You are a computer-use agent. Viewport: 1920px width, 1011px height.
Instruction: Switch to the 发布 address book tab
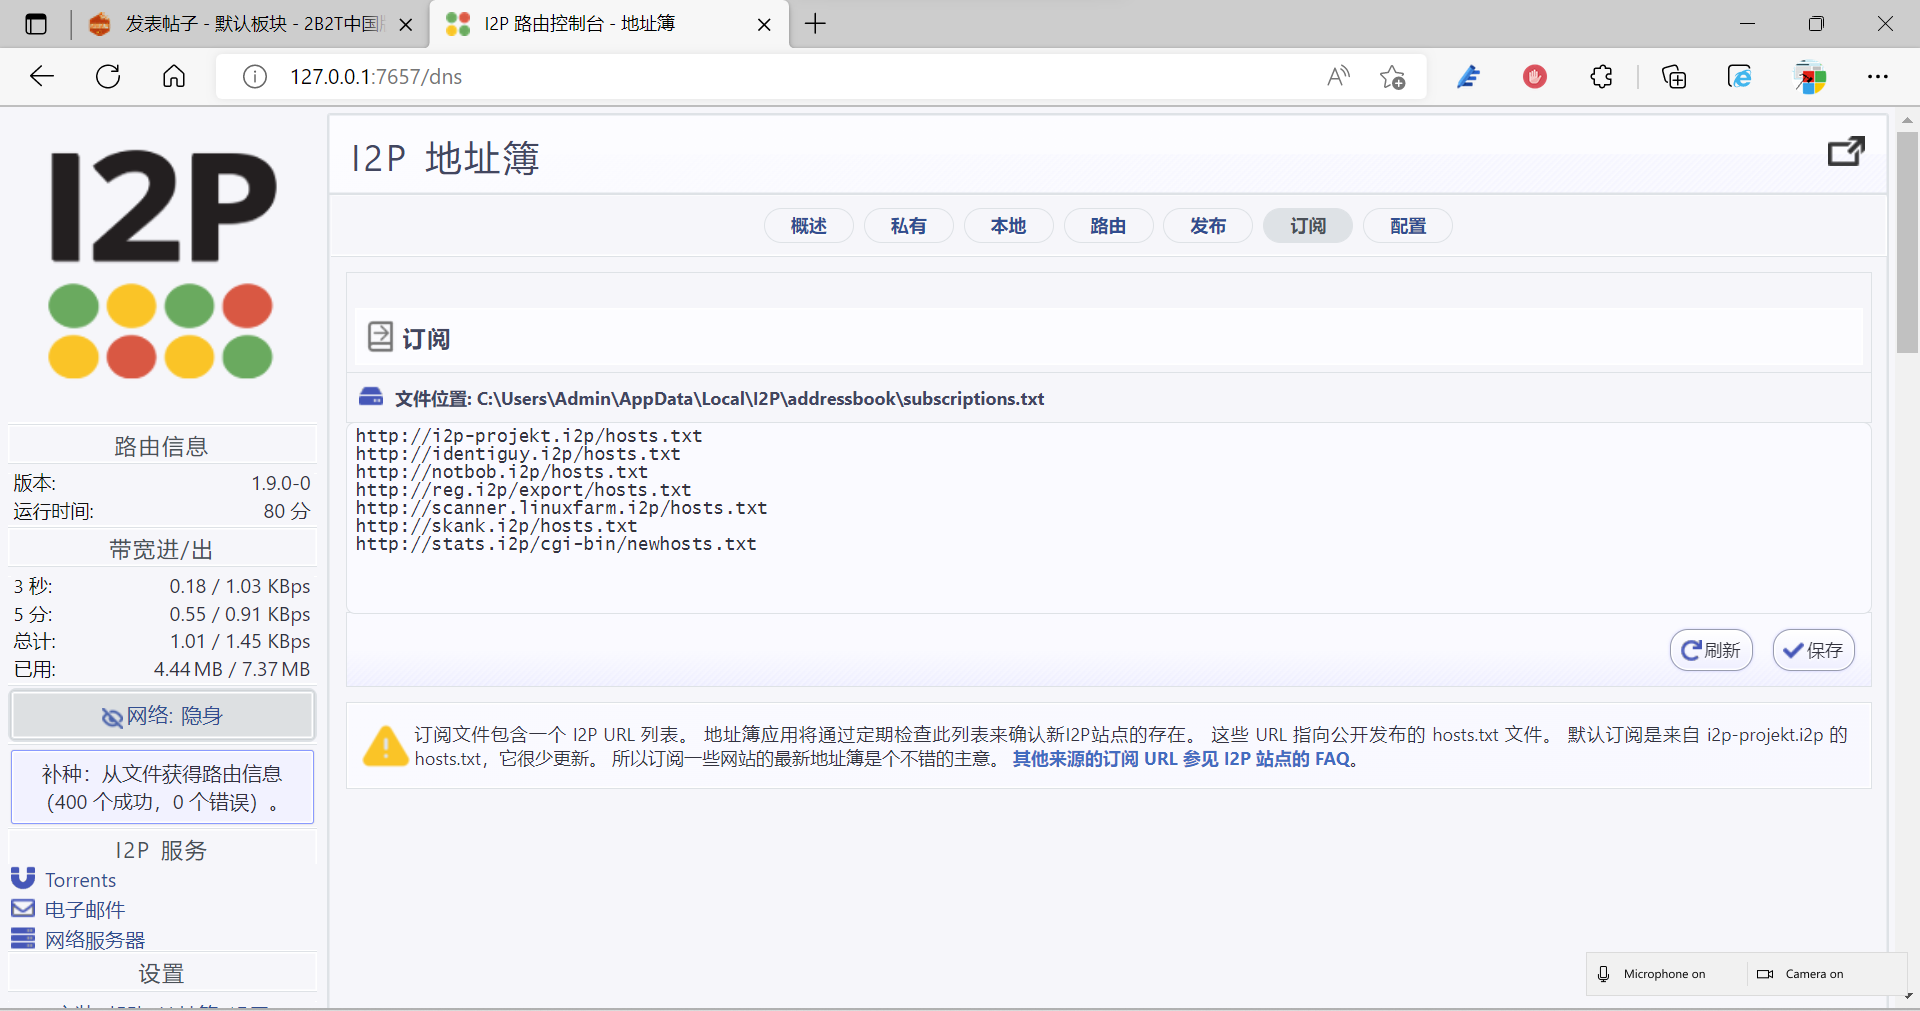tap(1208, 226)
